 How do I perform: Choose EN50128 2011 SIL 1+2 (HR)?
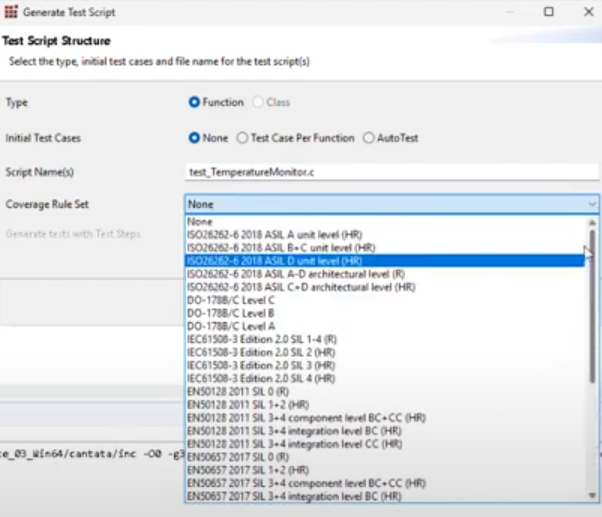(385, 405)
